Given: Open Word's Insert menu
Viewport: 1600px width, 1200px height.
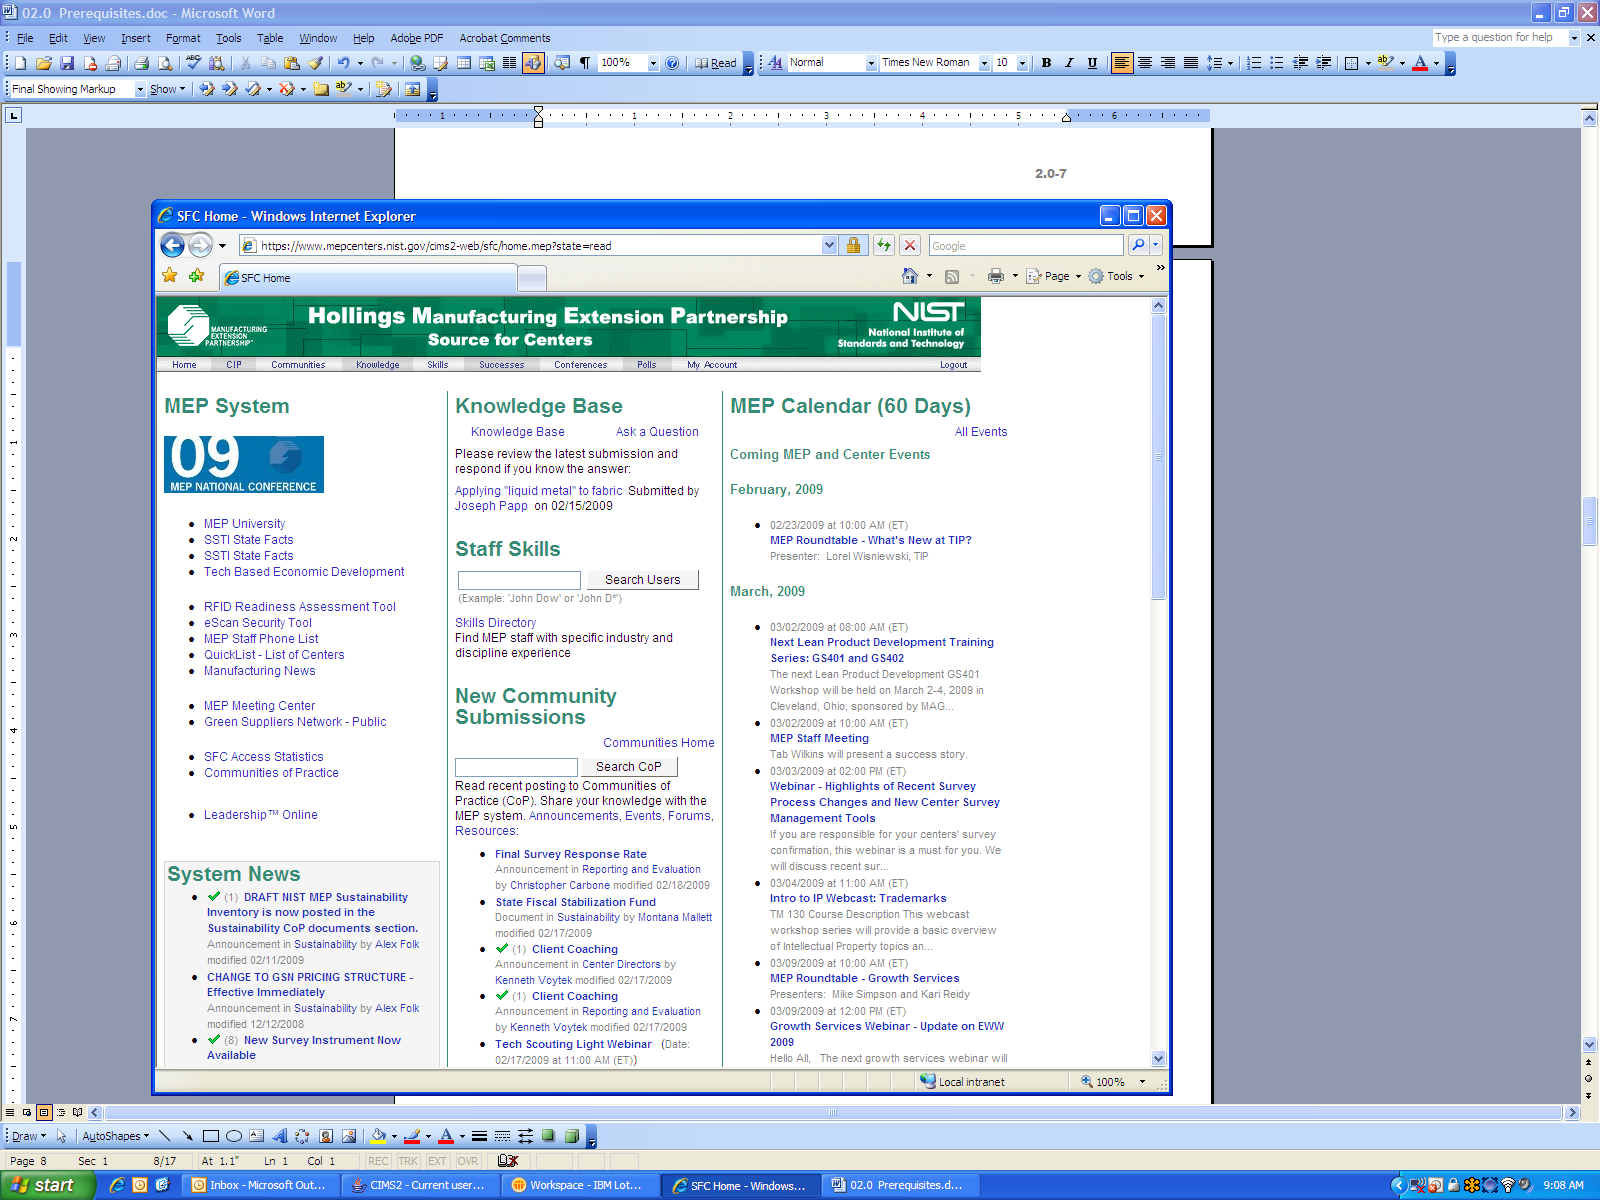Looking at the screenshot, I should coord(136,38).
